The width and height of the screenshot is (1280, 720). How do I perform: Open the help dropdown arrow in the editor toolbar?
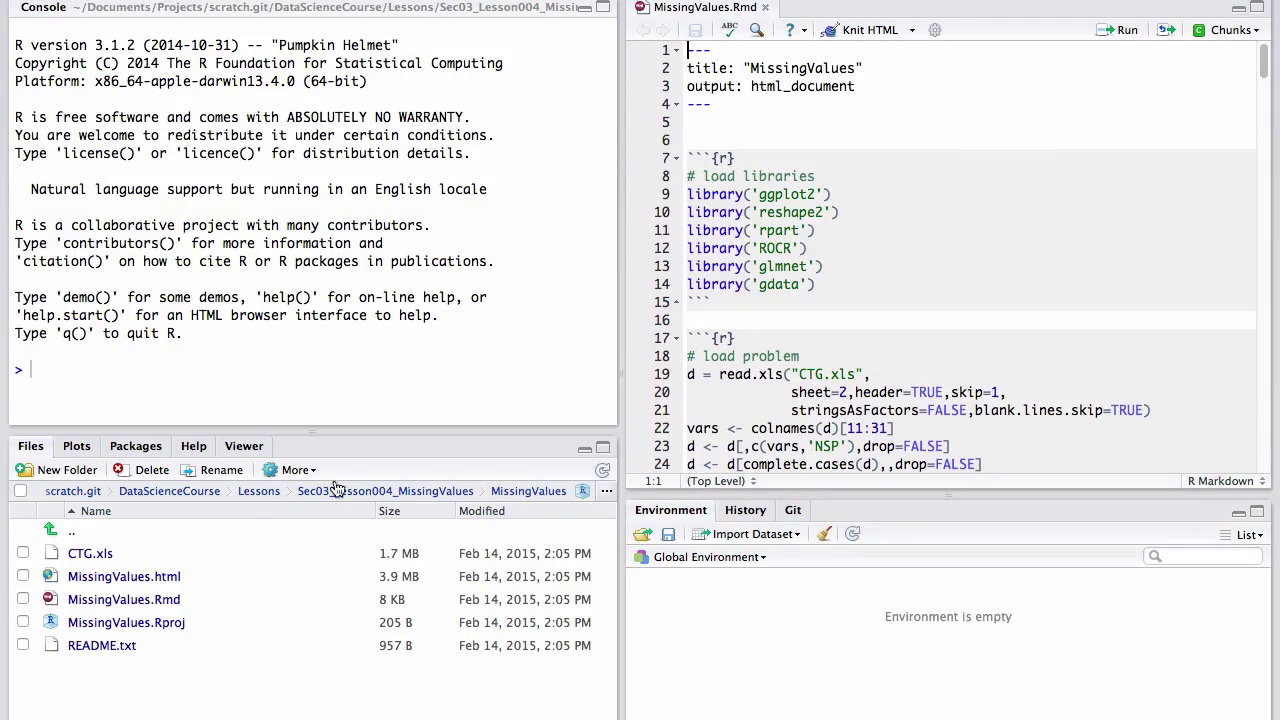click(804, 30)
